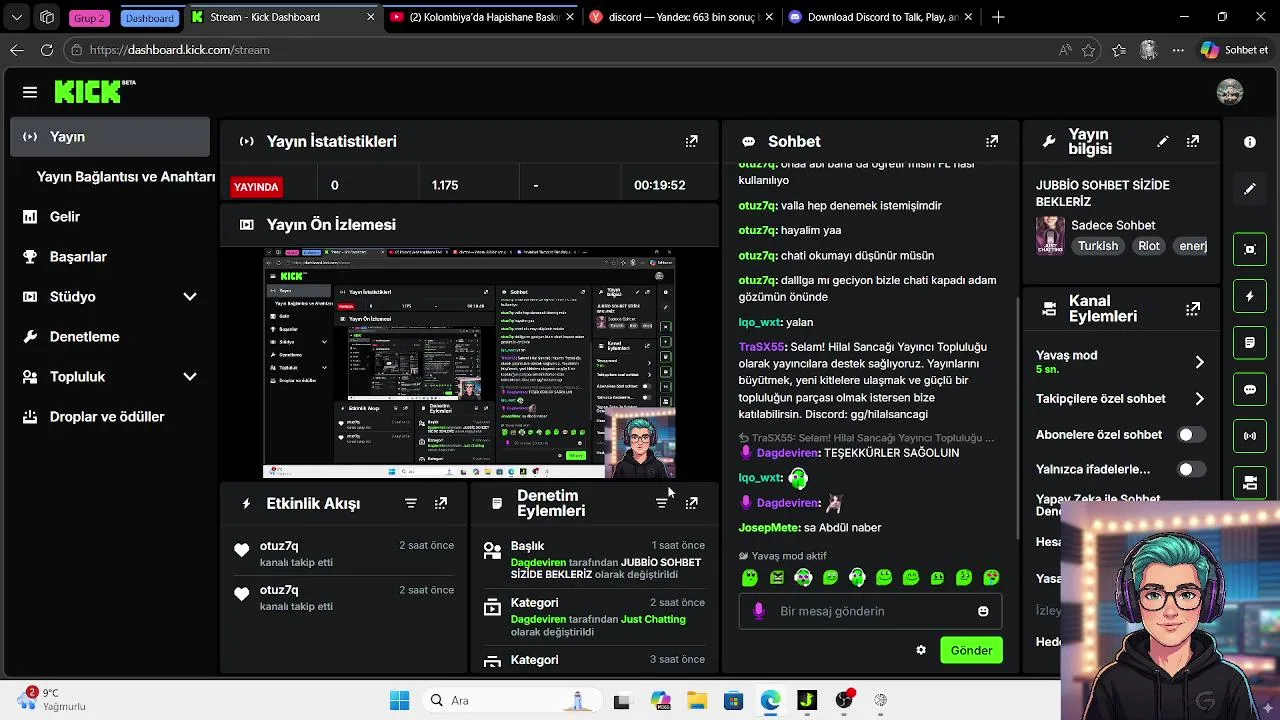Enable Abonelere özel sohbet switch

pyautogui.click(x=1191, y=435)
